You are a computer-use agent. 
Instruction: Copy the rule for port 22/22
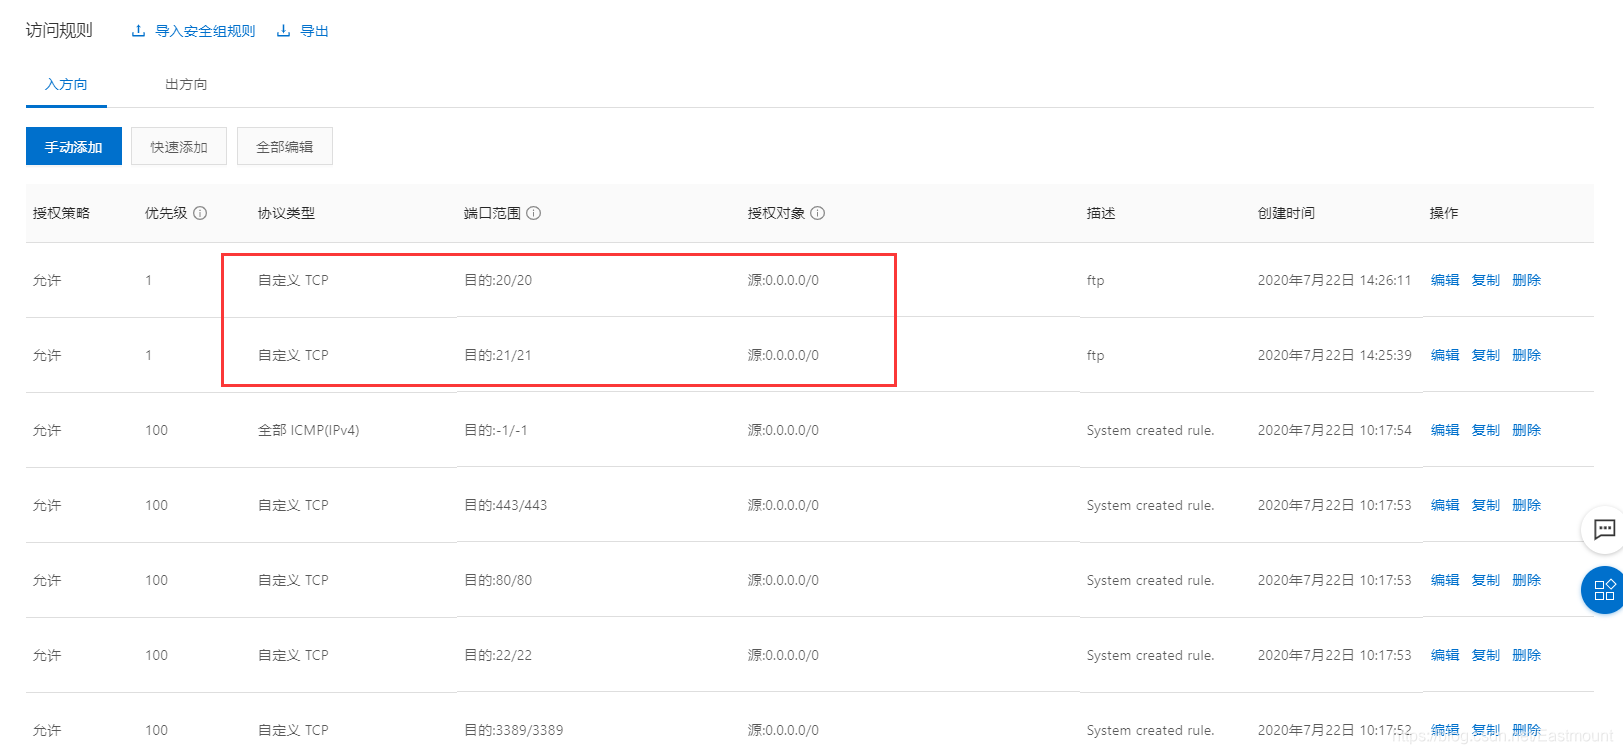1486,655
